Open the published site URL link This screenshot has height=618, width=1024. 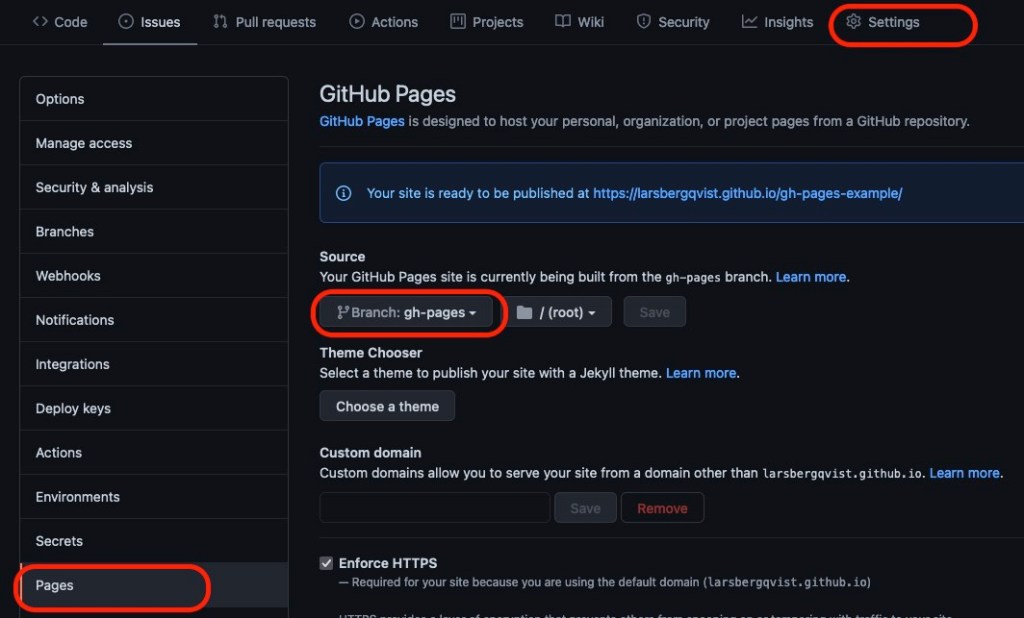click(747, 193)
